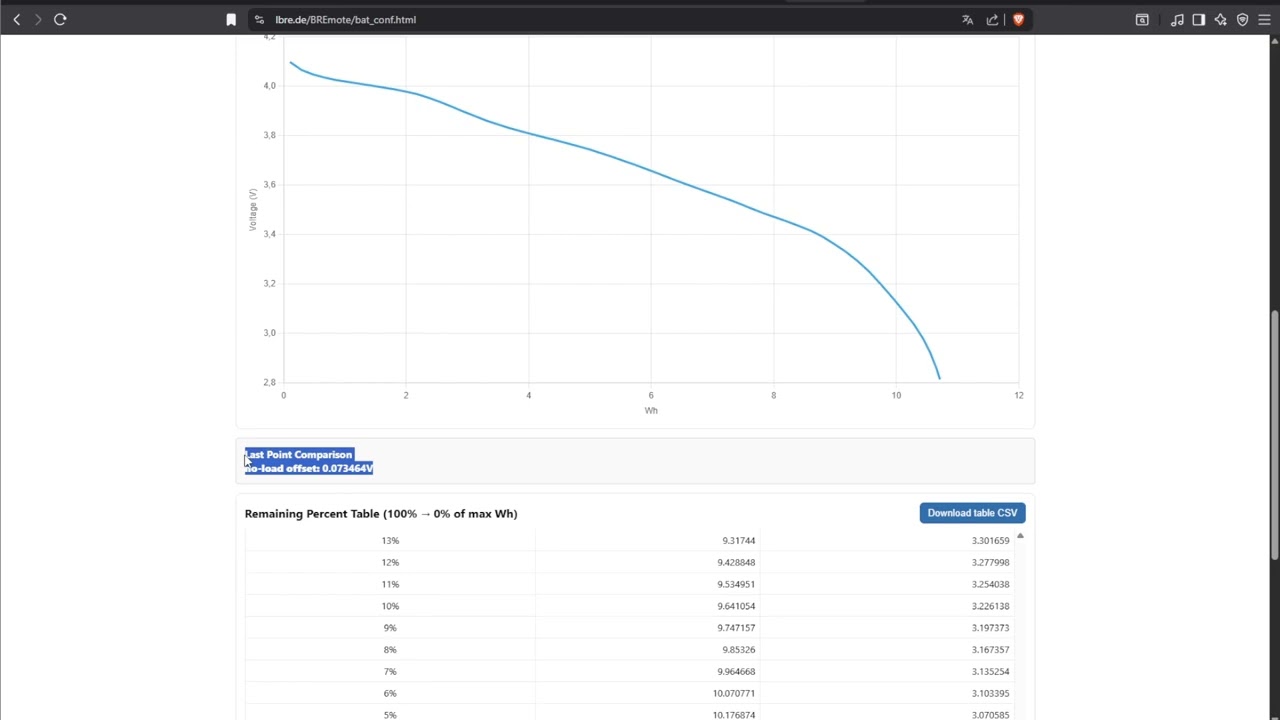
Task: Click the page vertical scrollbar thumb
Action: click(x=1274, y=435)
